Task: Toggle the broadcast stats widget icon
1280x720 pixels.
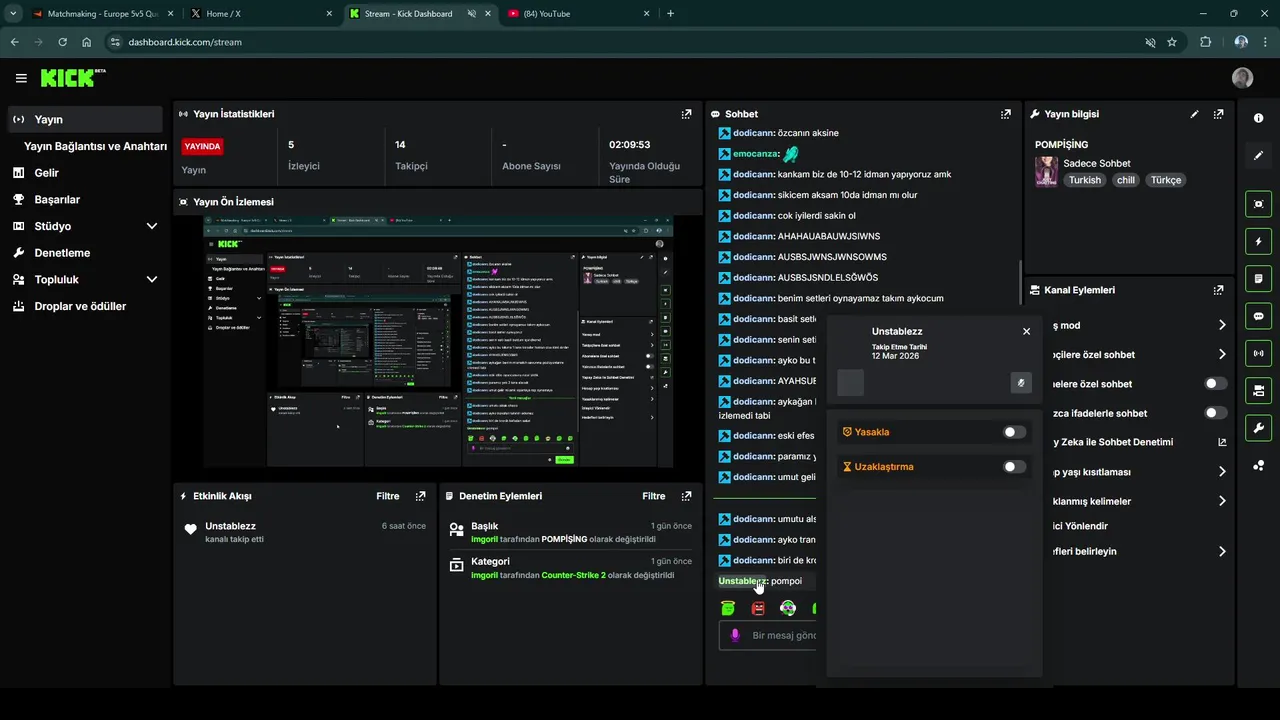Action: click(1258, 353)
